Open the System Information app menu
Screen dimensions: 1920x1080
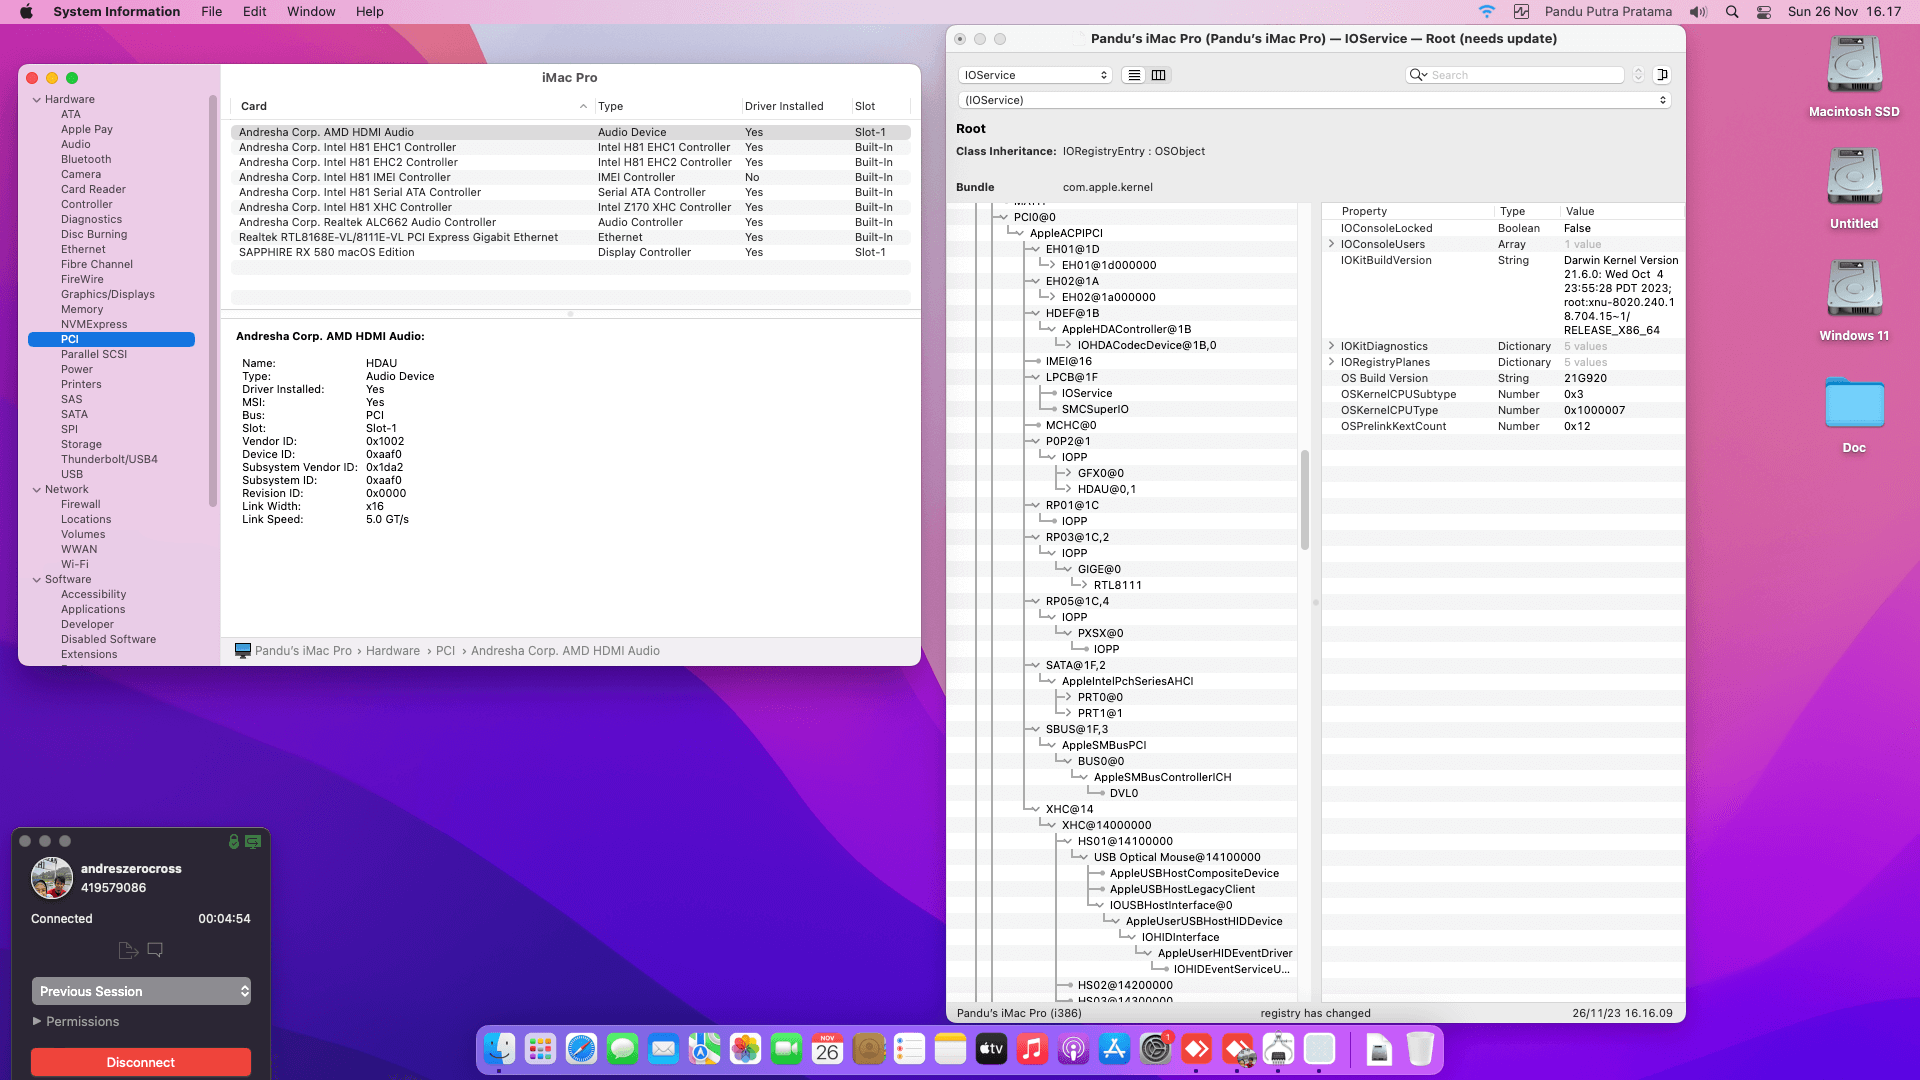pyautogui.click(x=117, y=12)
